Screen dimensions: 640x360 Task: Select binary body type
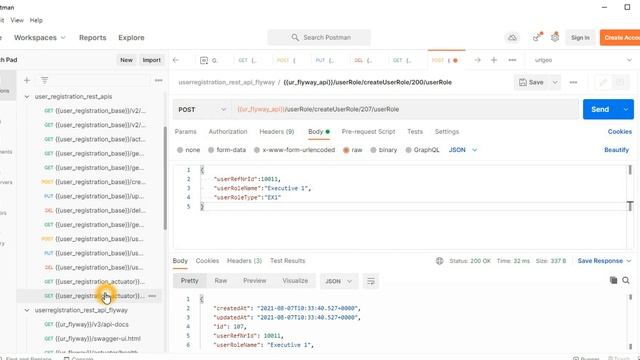tap(373, 150)
